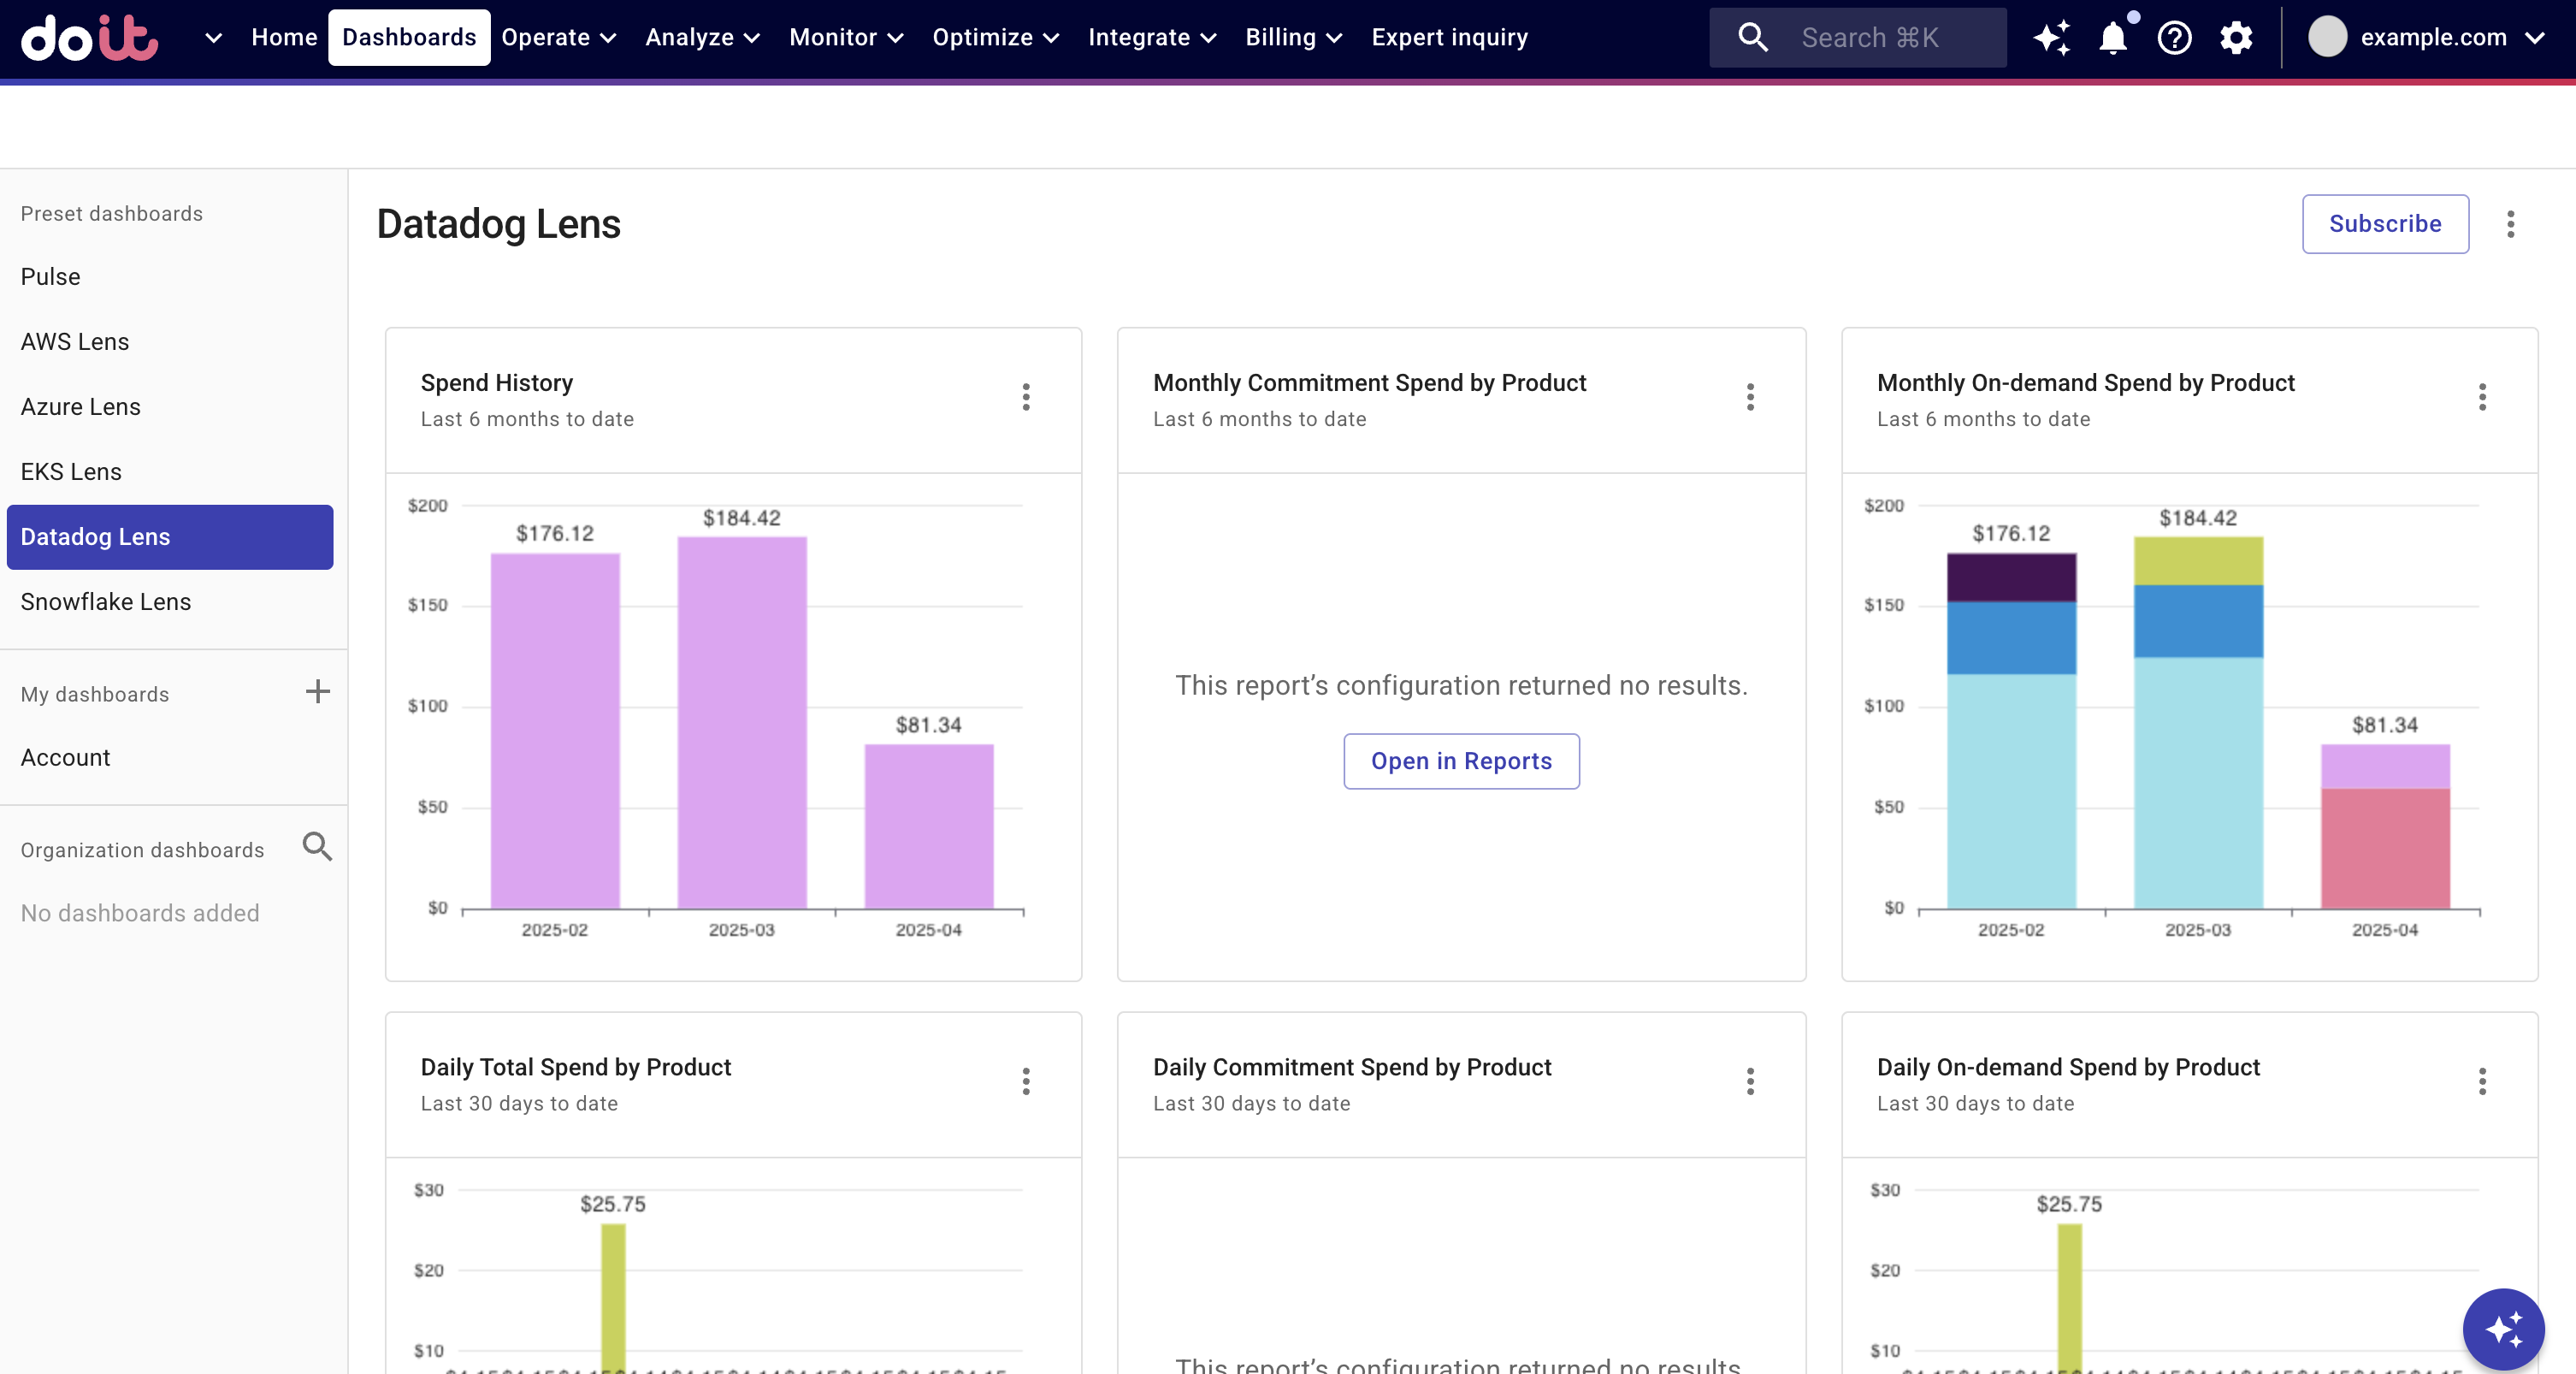2576x1374 pixels.
Task: Click the Subscribe button
Action: 2385,224
